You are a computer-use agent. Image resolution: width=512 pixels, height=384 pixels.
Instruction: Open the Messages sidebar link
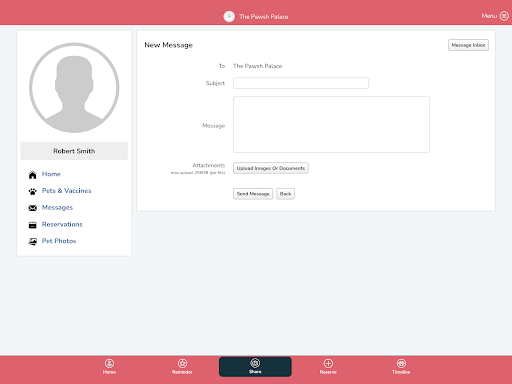point(57,207)
